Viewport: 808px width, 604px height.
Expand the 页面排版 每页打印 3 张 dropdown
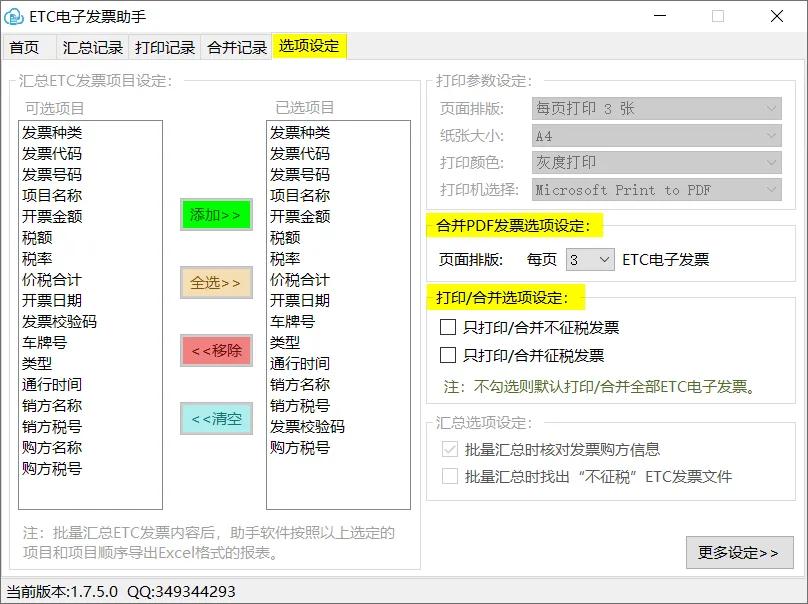656,109
